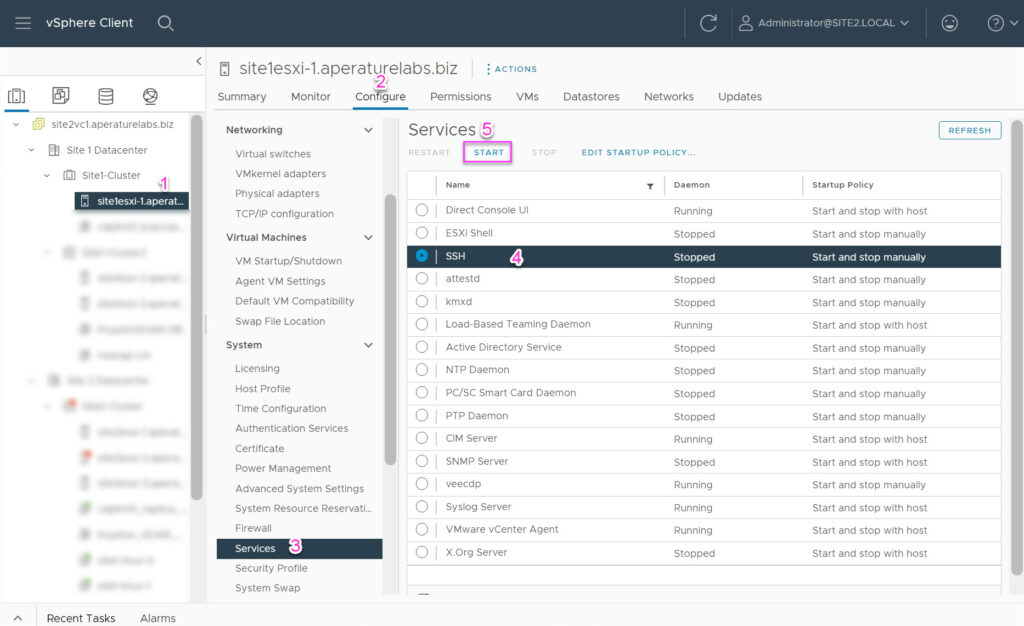1024x626 pixels.
Task: Select the SNMP Server radio button
Action: click(x=423, y=461)
